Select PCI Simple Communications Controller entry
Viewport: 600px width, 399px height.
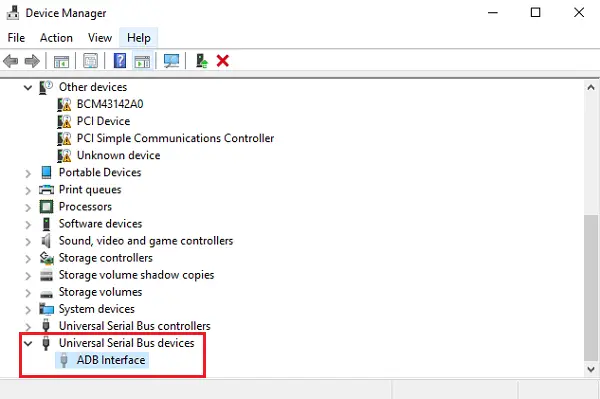(x=175, y=138)
